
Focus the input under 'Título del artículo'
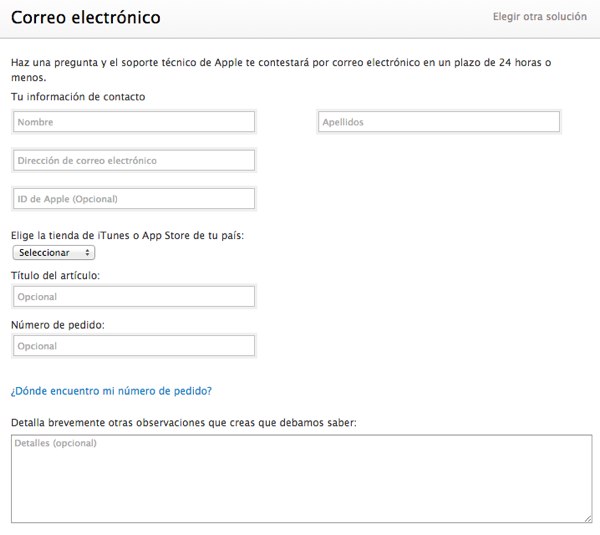coord(134,296)
